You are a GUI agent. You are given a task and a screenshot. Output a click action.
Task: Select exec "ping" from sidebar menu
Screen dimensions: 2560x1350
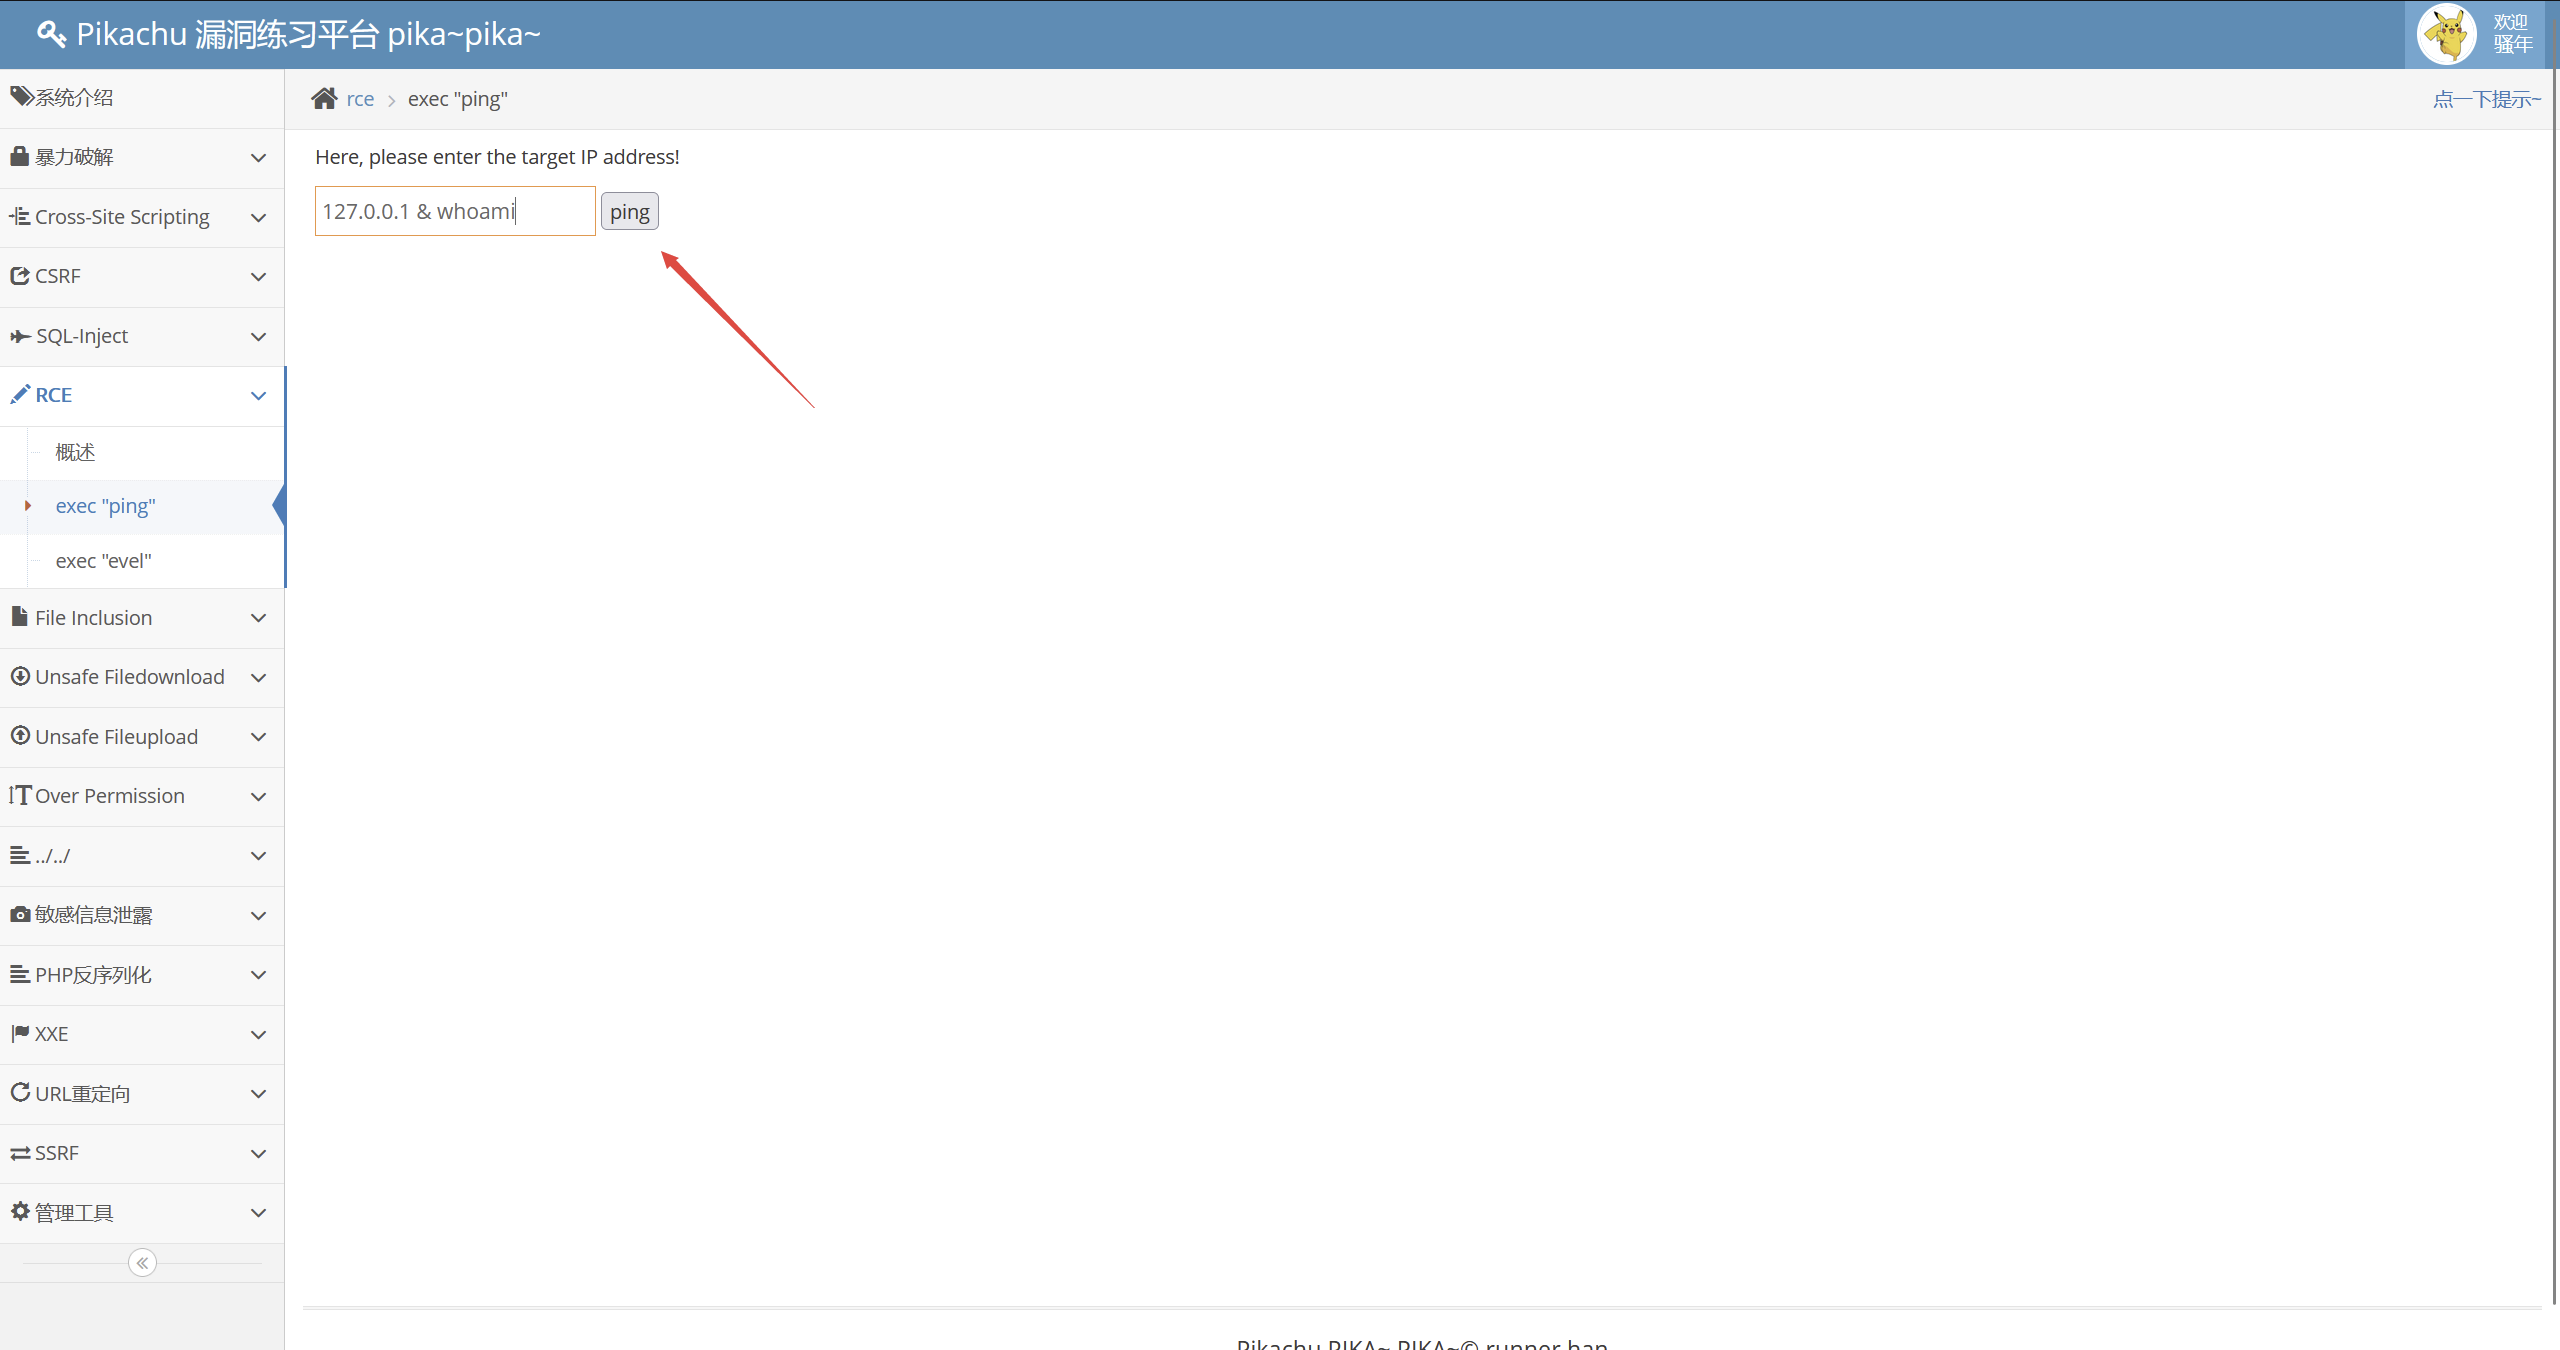point(107,505)
